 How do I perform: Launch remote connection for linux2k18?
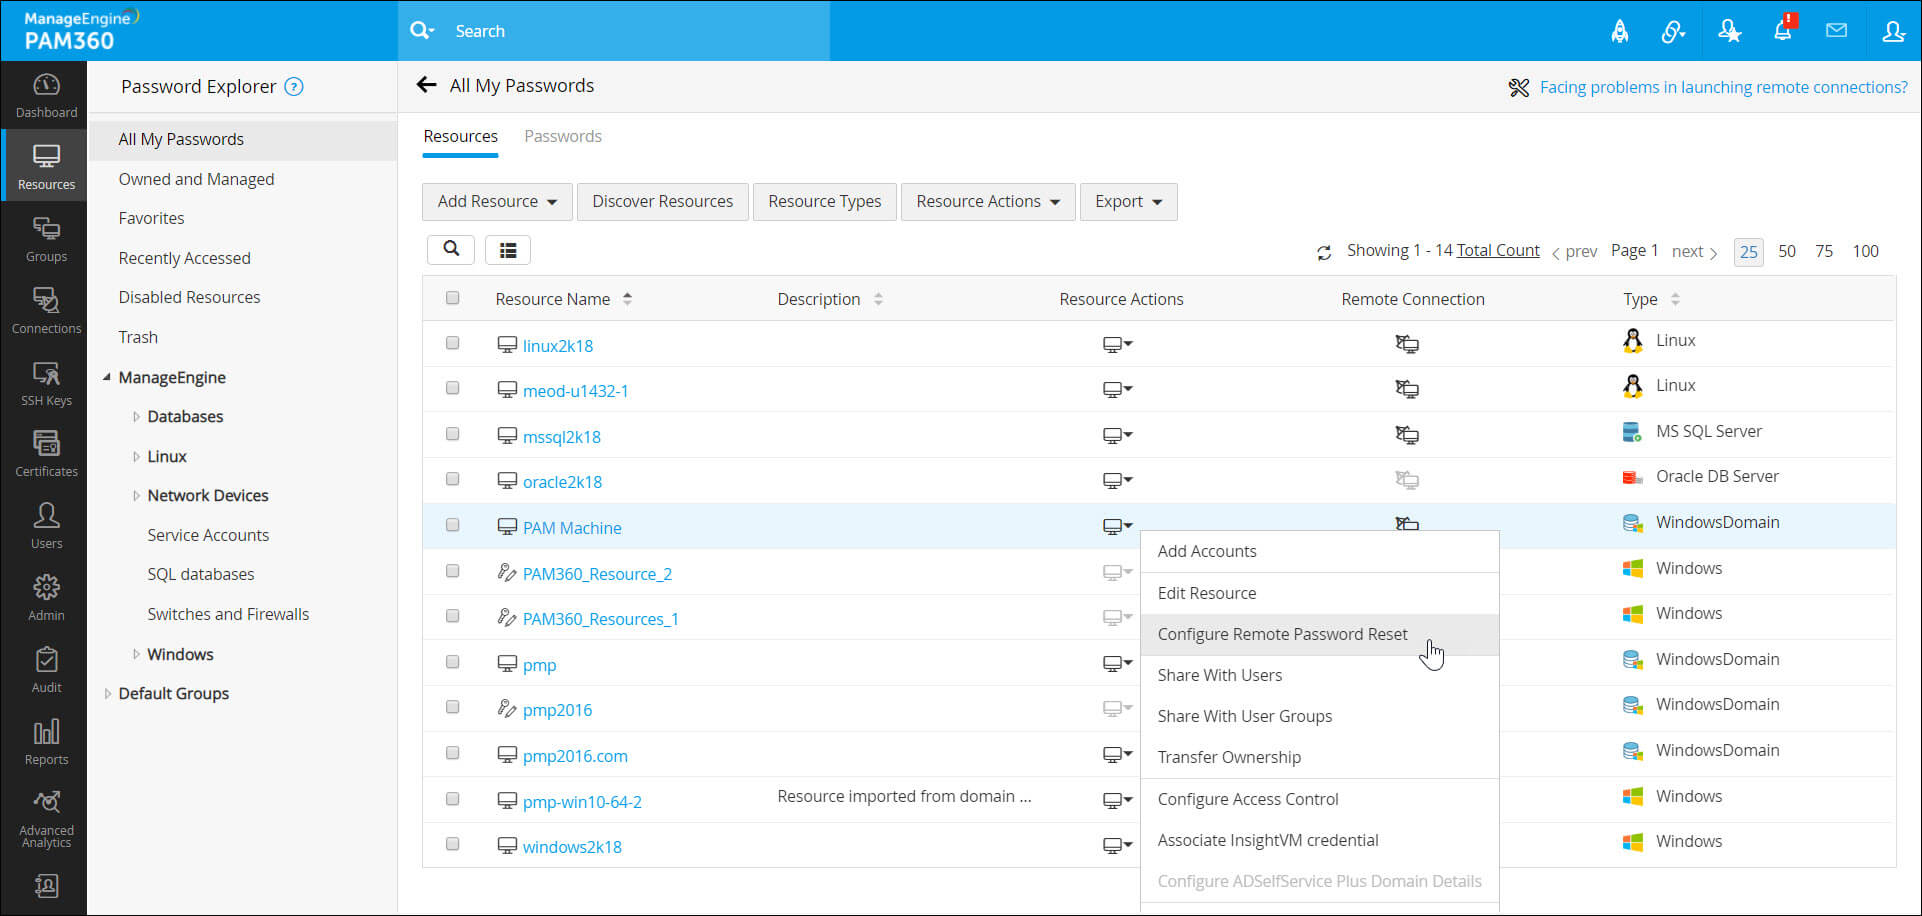(x=1407, y=344)
